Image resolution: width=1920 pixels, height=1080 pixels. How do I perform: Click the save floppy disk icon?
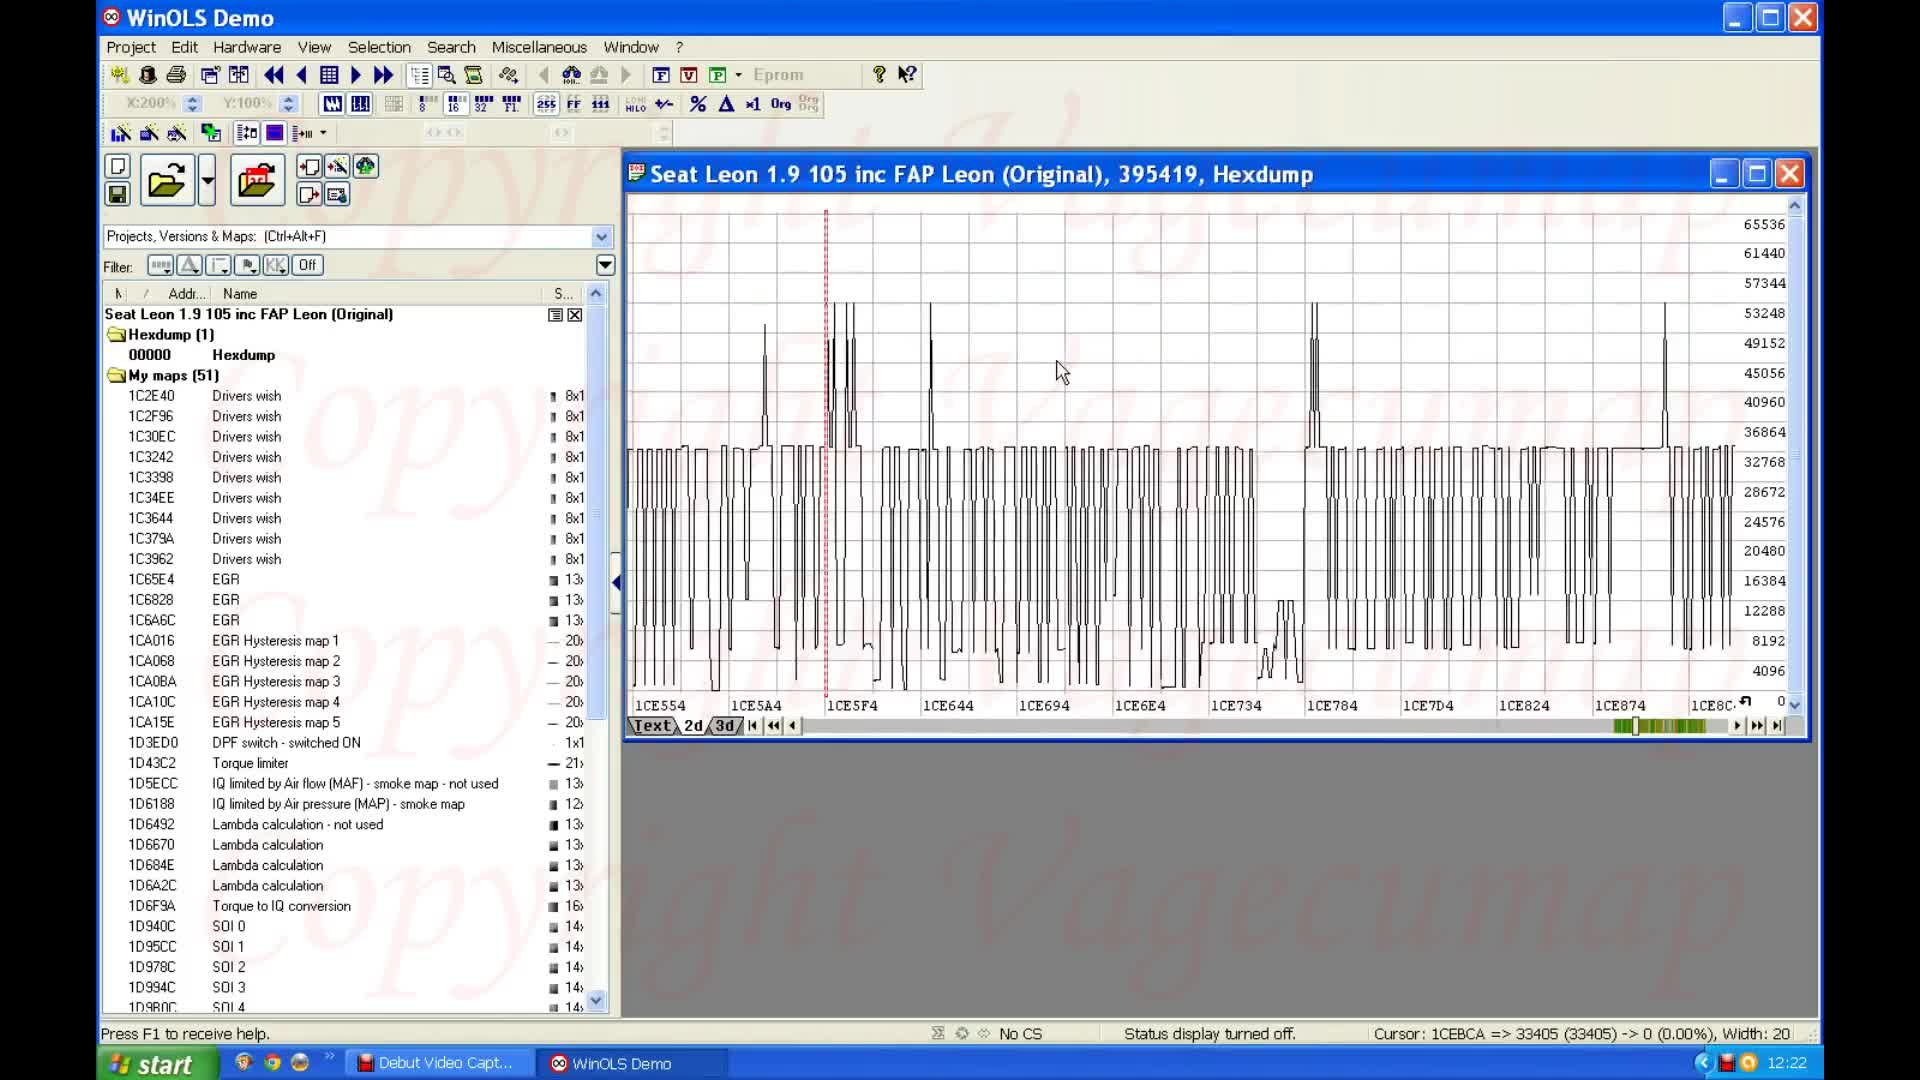[117, 194]
